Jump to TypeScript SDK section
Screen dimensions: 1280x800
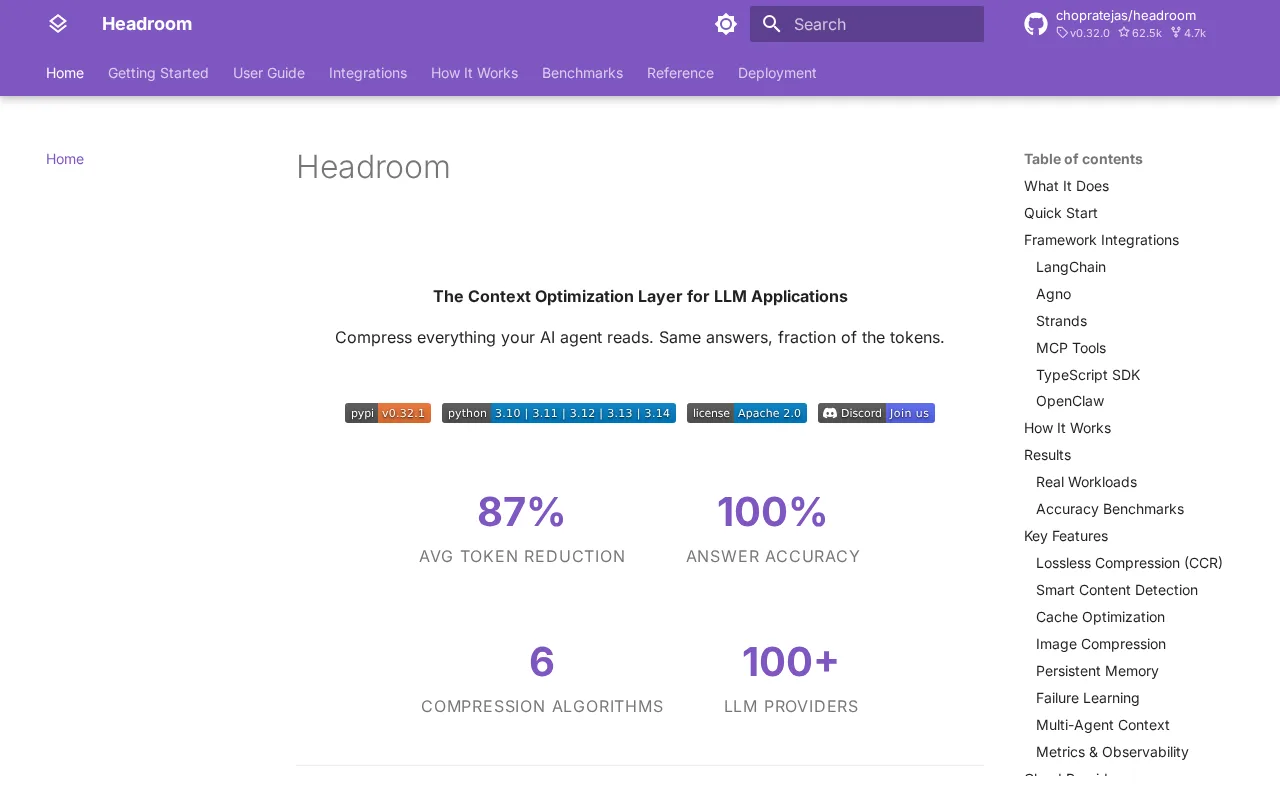tap(1088, 375)
